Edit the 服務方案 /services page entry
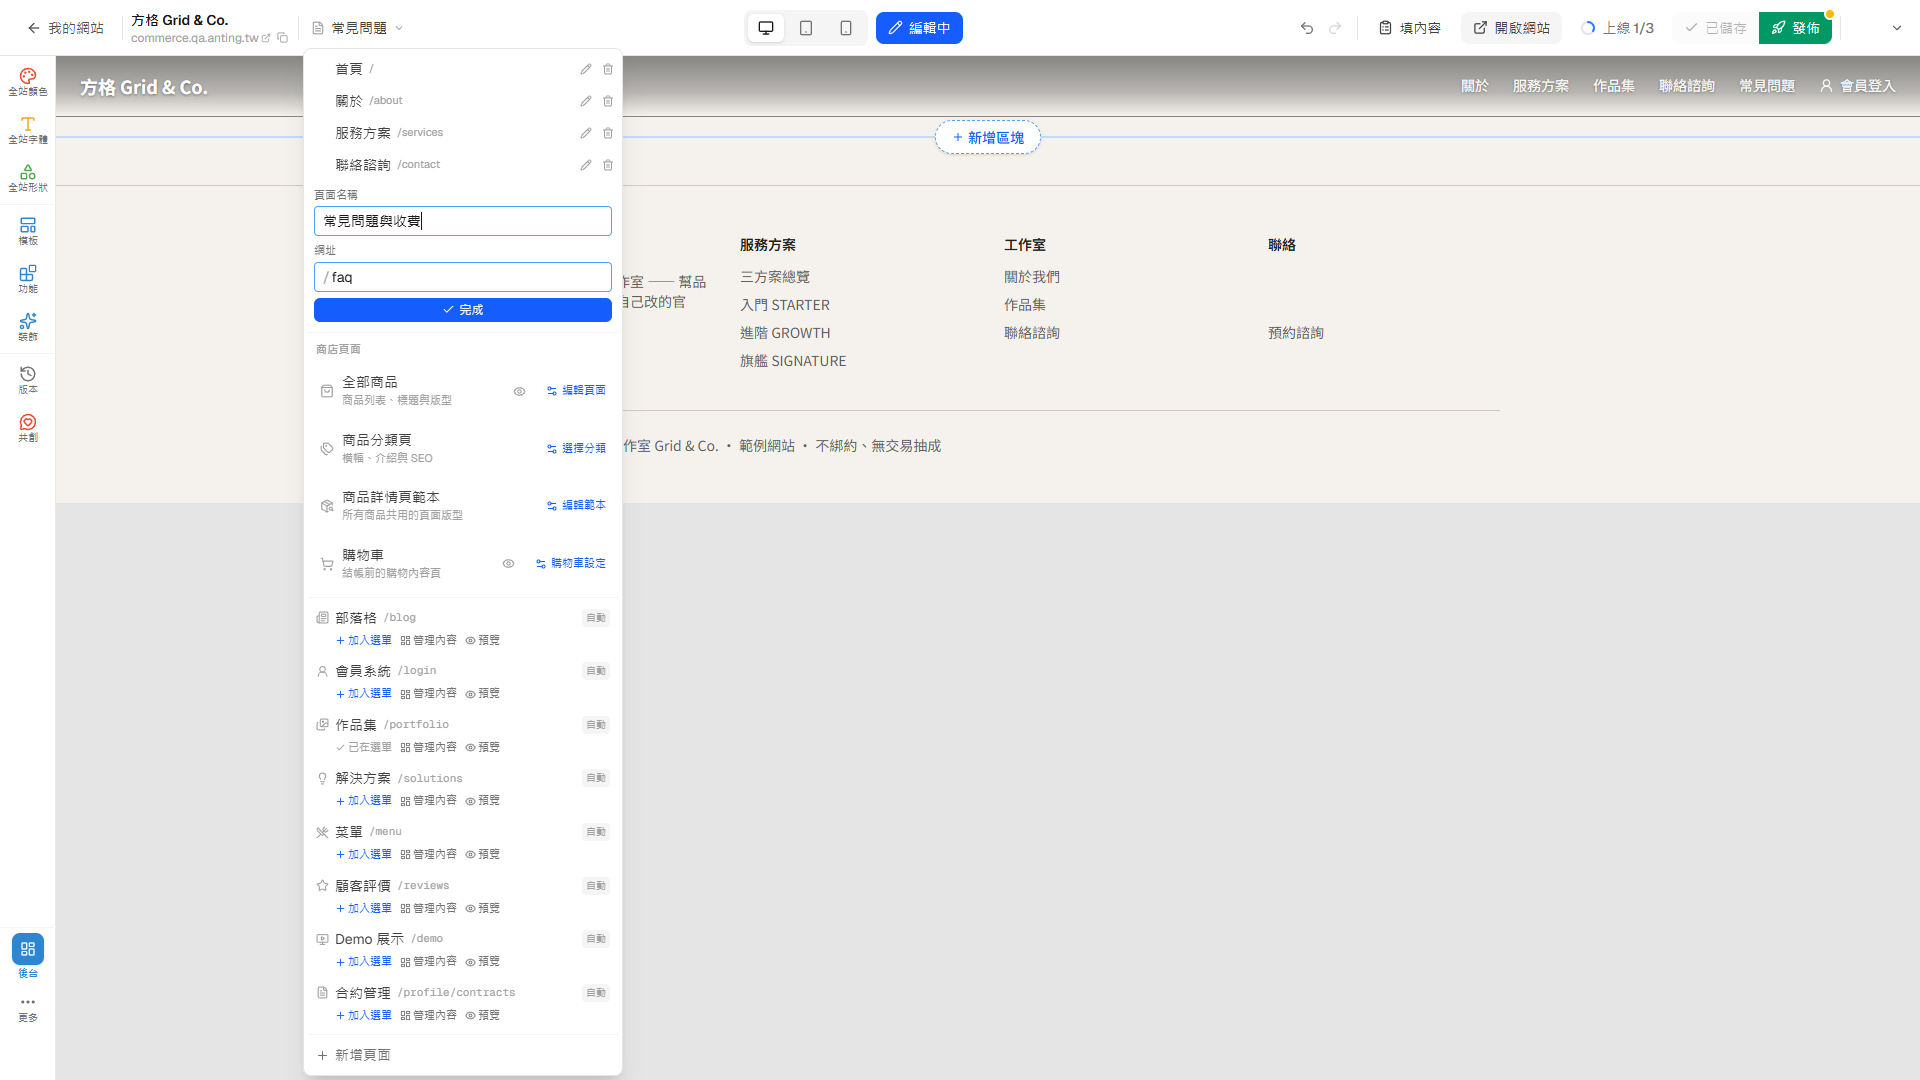Image resolution: width=1920 pixels, height=1080 pixels. (586, 133)
